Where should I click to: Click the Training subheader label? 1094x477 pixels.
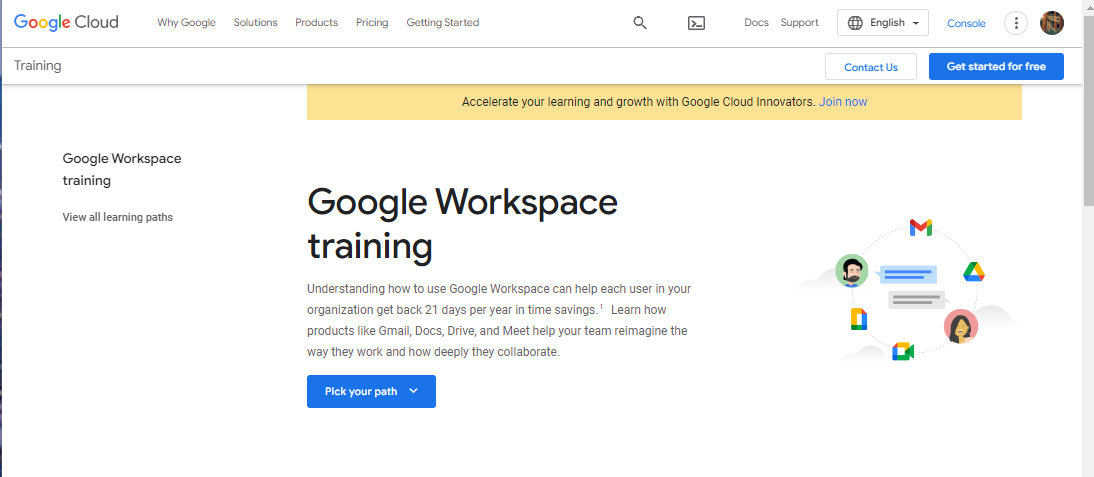(x=38, y=66)
